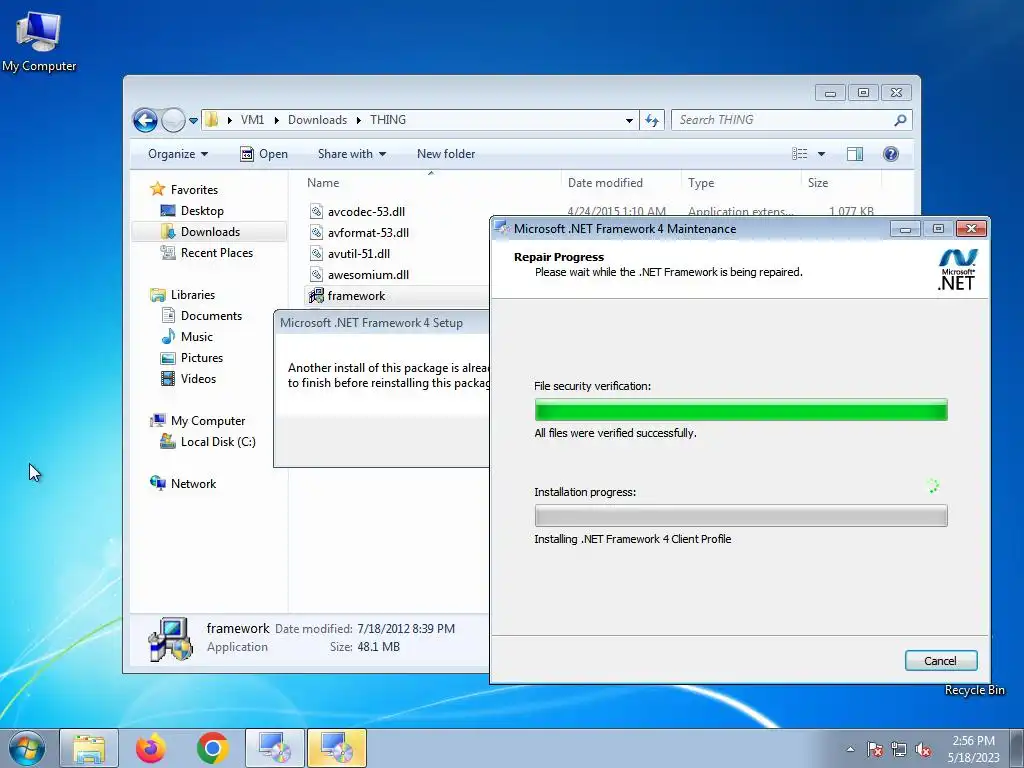Click the Downloads breadcrumb in the address bar
The image size is (1024, 768).
tap(317, 120)
